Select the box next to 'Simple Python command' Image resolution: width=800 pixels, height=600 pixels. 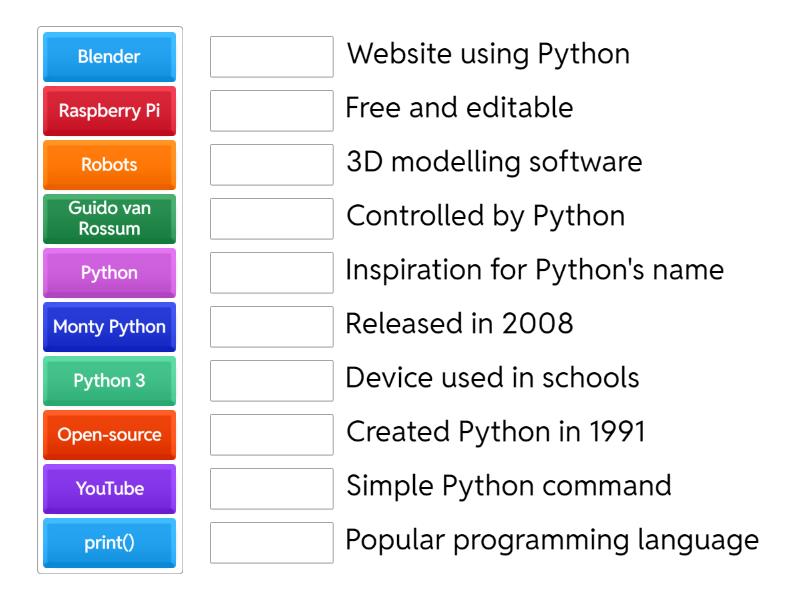(x=271, y=489)
